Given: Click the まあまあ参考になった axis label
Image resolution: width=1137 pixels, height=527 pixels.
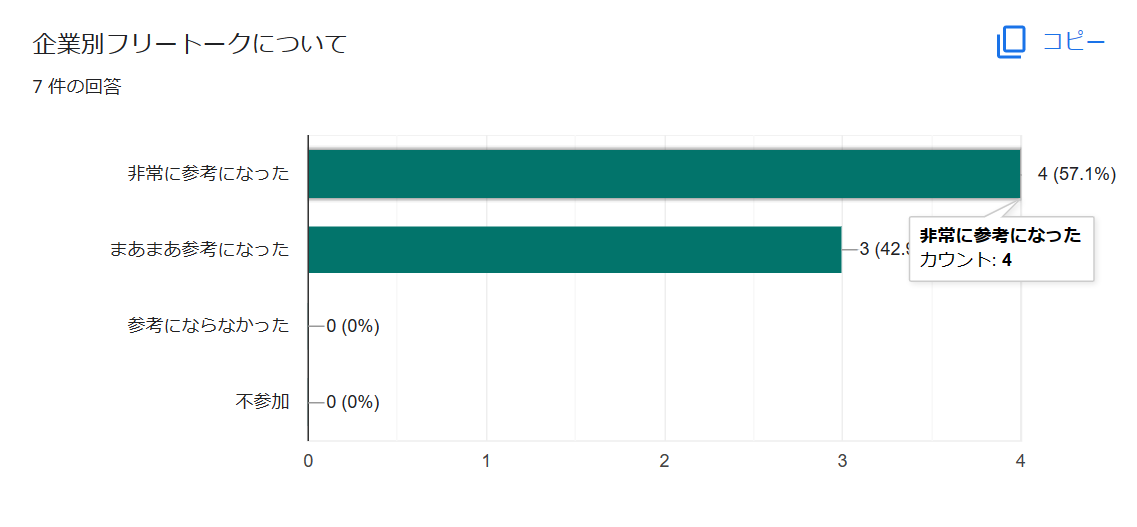Looking at the screenshot, I should click(199, 249).
